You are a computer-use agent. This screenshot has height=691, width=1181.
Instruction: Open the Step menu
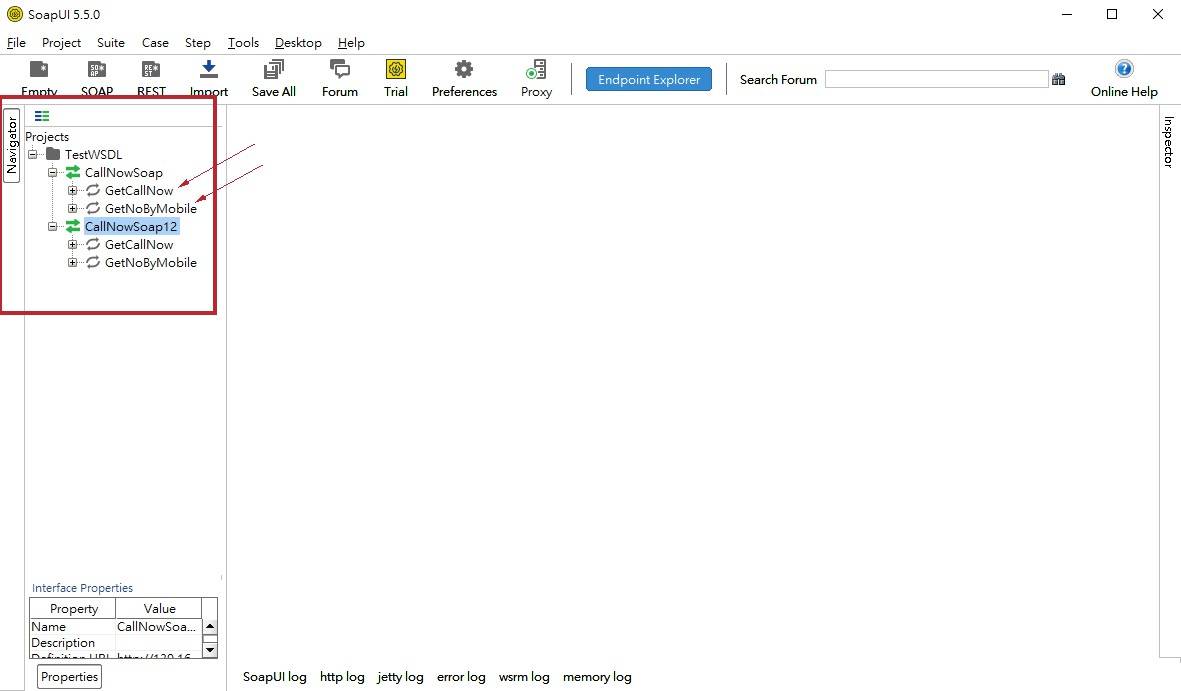[198, 43]
